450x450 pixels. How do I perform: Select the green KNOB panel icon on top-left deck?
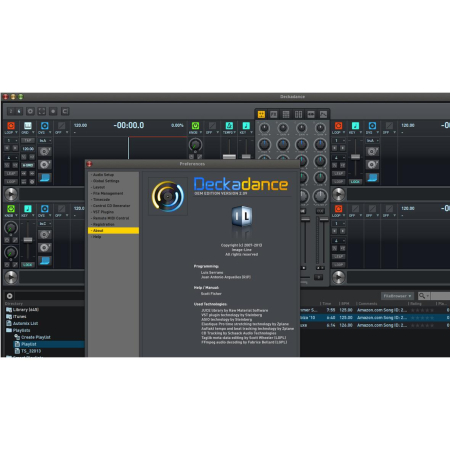(195, 126)
